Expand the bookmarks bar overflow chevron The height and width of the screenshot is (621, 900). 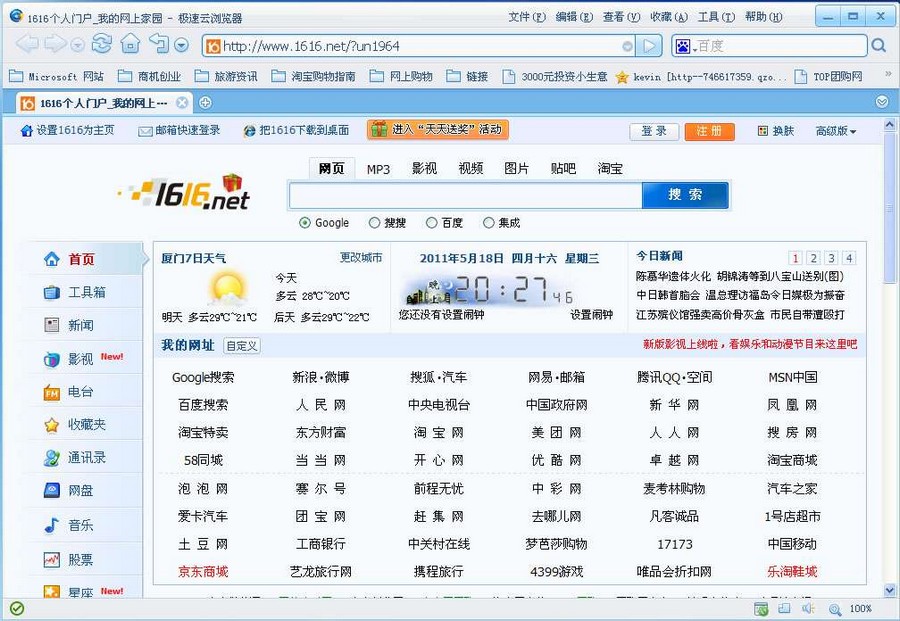889,74
